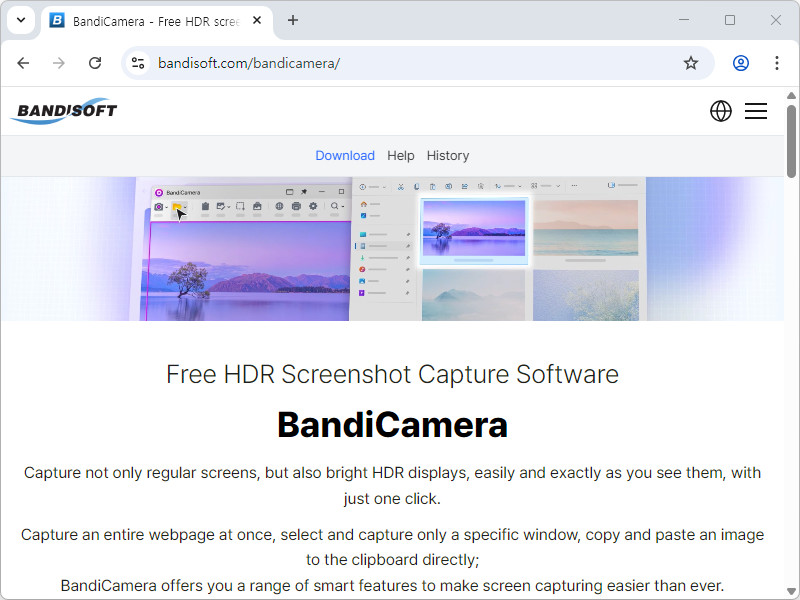The height and width of the screenshot is (600, 800).
Task: Click the scrollbar down arrow
Action: point(792,592)
